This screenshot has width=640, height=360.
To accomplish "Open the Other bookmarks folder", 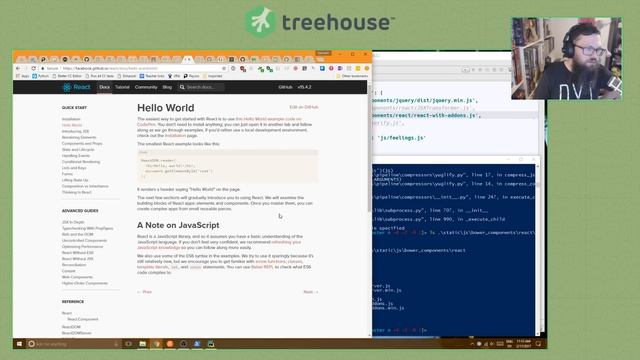I will (x=352, y=76).
